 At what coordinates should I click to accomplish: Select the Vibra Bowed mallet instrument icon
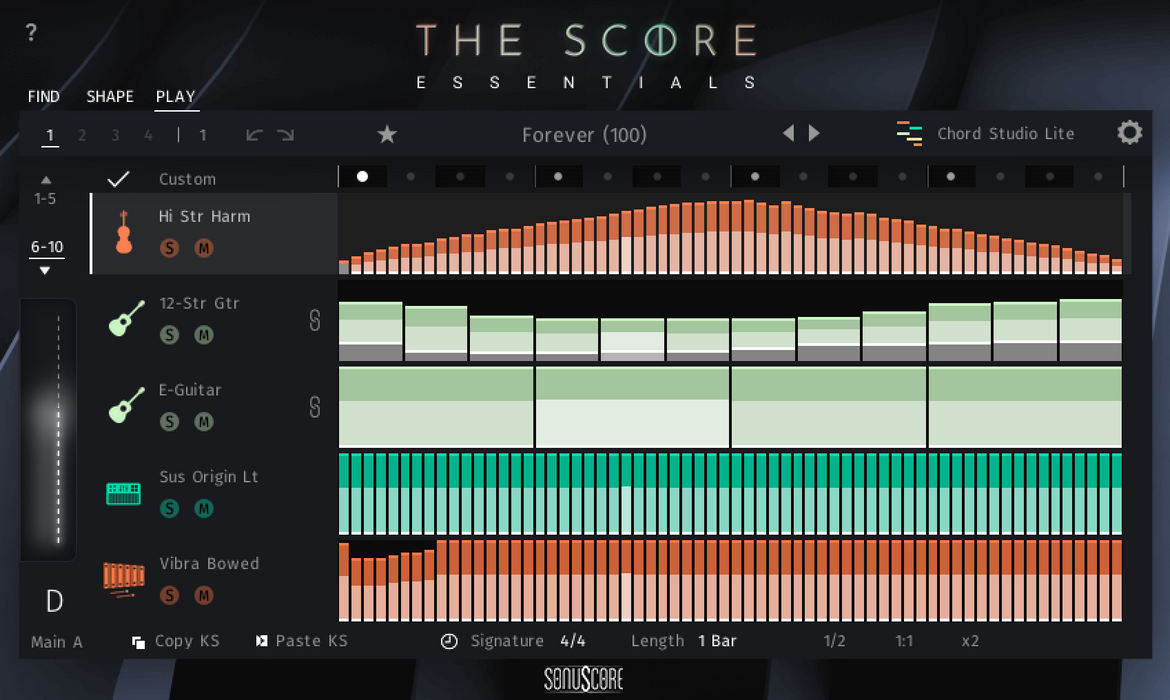[122, 578]
